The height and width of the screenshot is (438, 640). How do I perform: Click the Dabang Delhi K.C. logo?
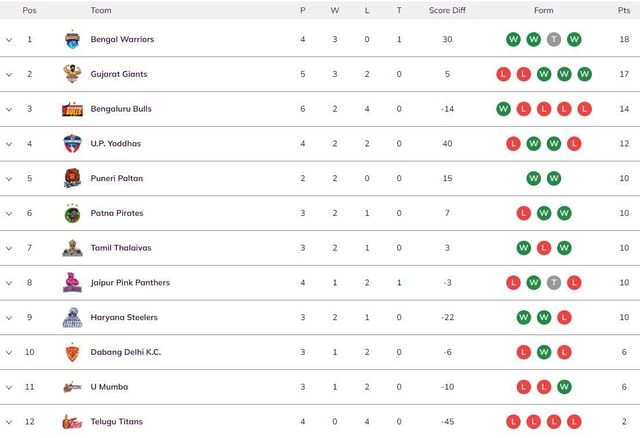72,352
